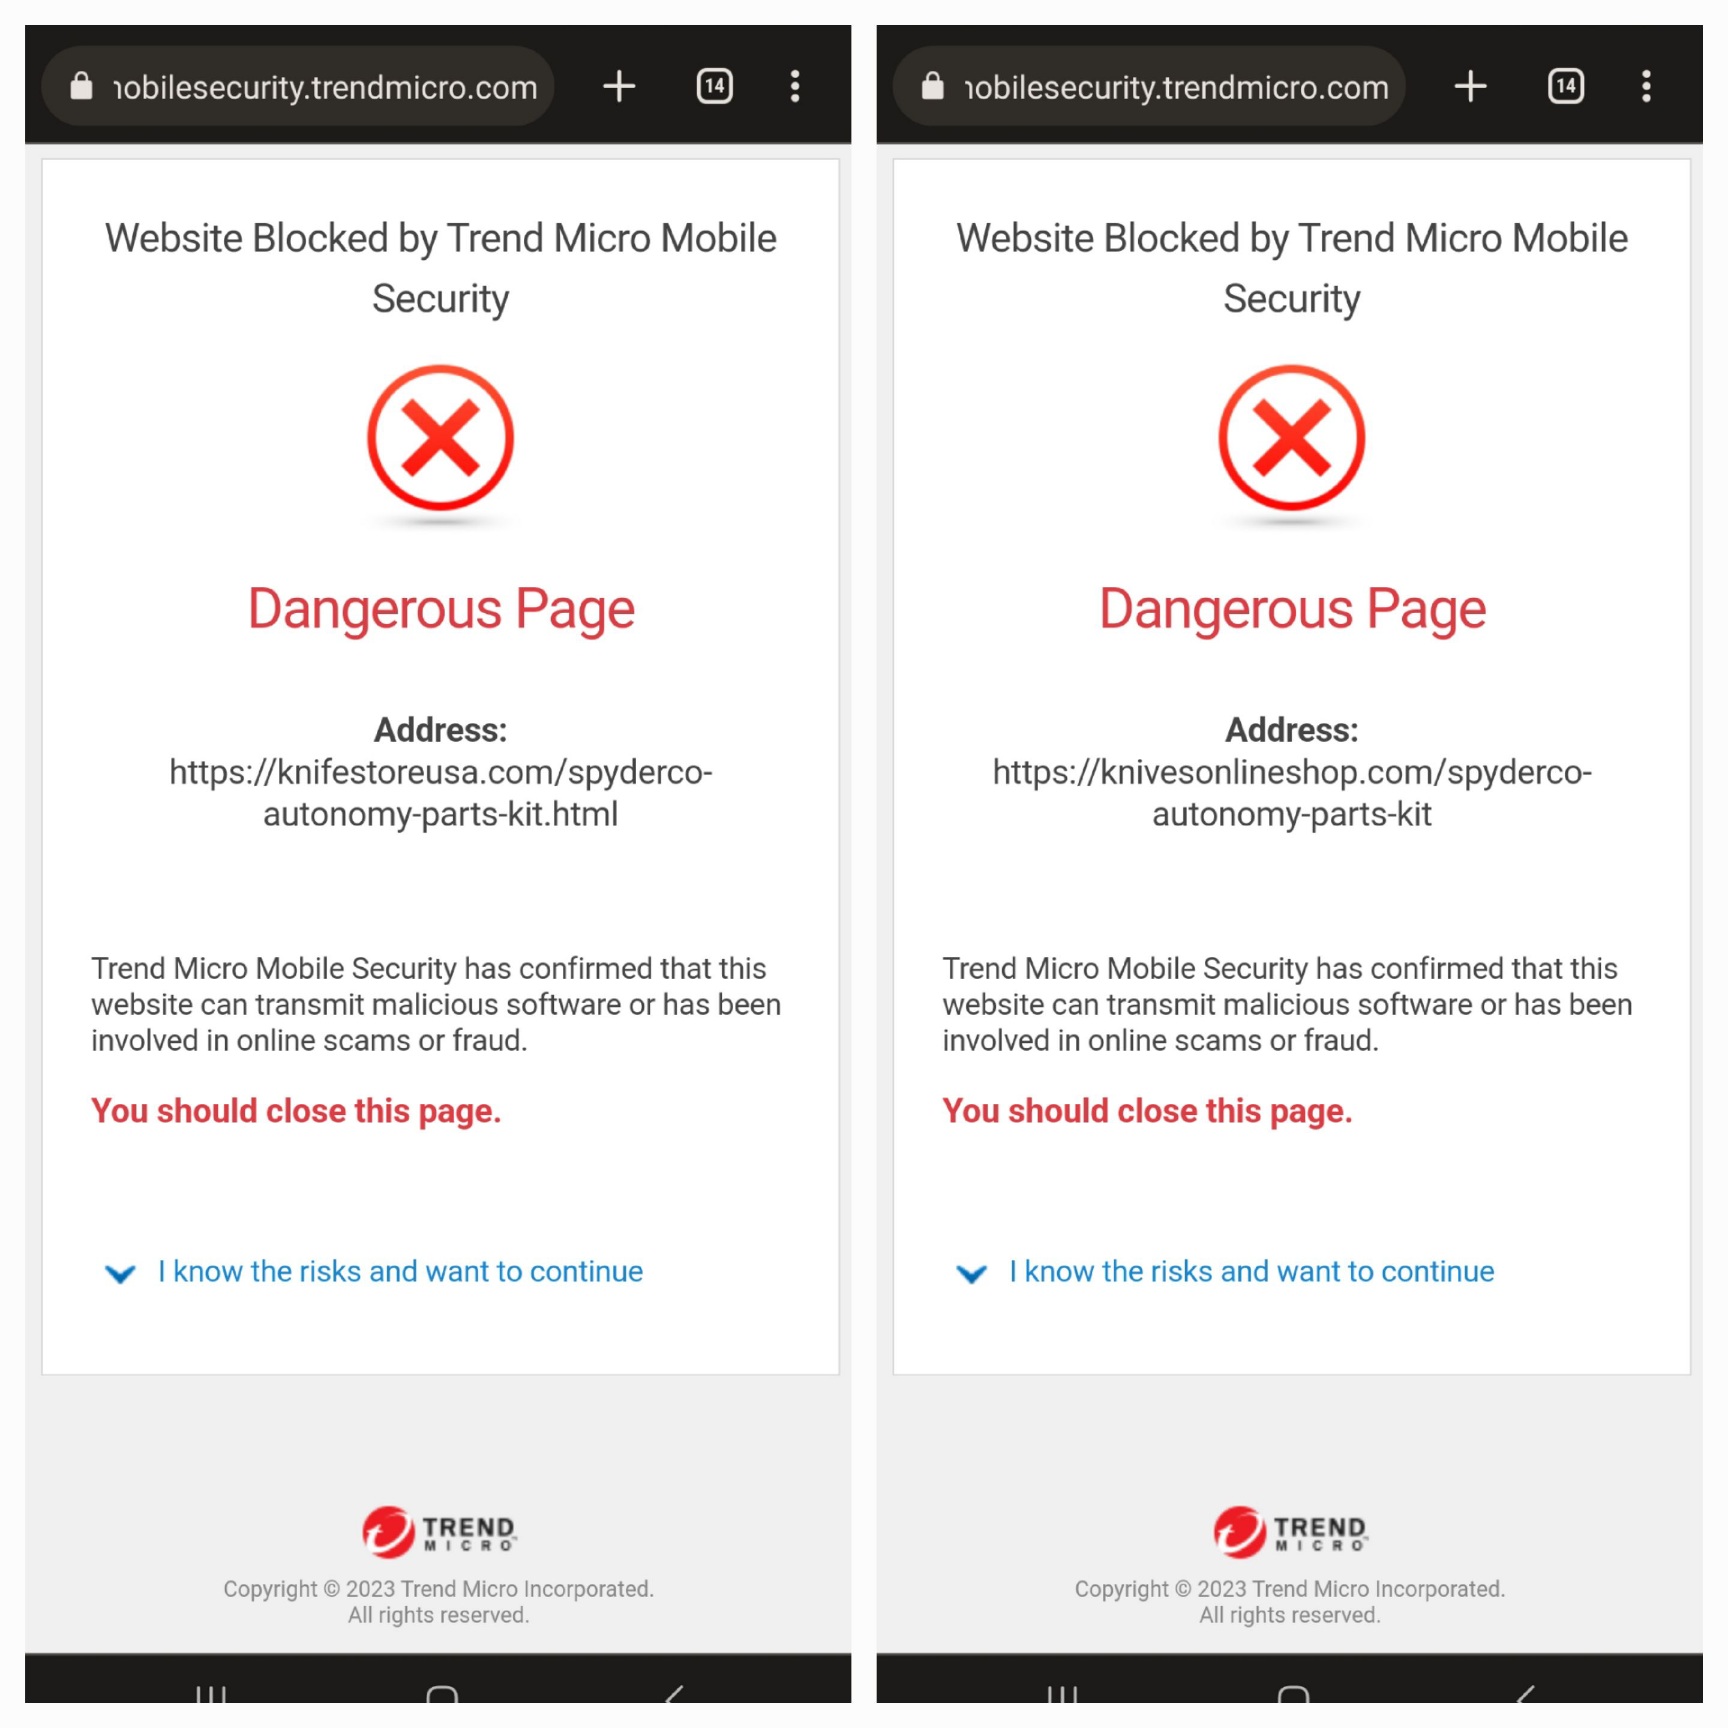Open three-dot menu in left browser
Viewport: 1728px width, 1728px height.
pos(795,86)
